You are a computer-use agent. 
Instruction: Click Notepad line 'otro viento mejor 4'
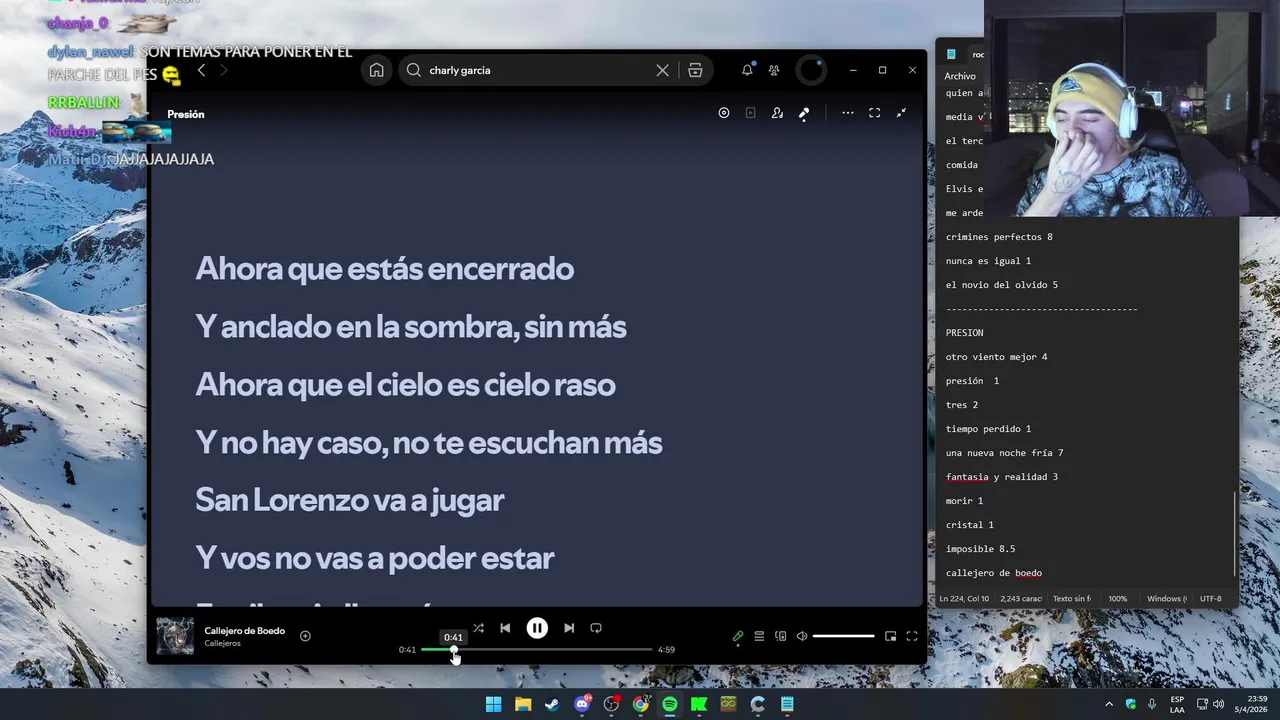(x=996, y=357)
